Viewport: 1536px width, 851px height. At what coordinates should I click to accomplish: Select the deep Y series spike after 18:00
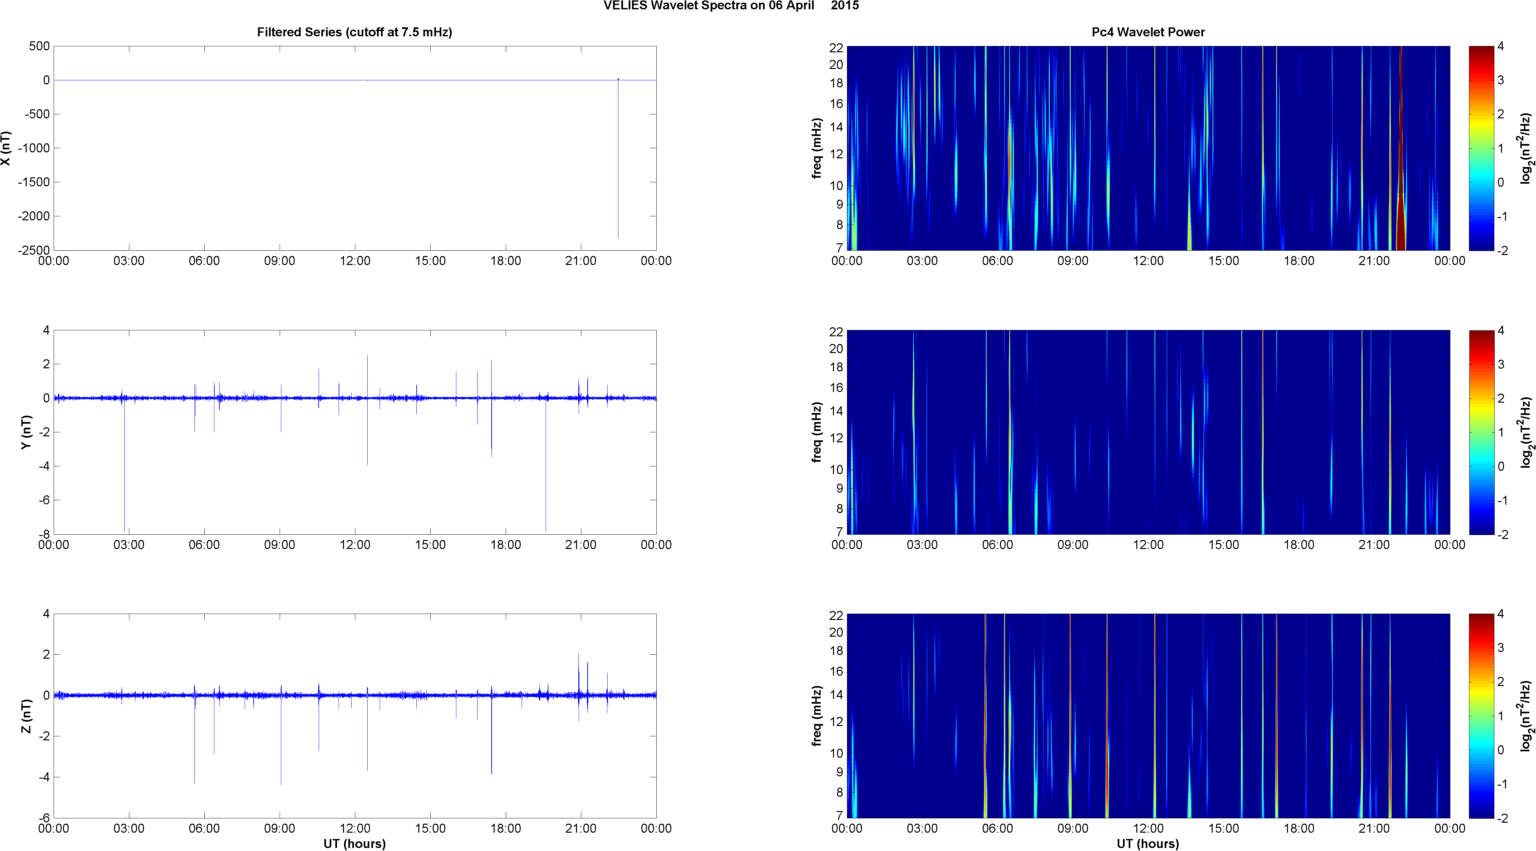(546, 480)
